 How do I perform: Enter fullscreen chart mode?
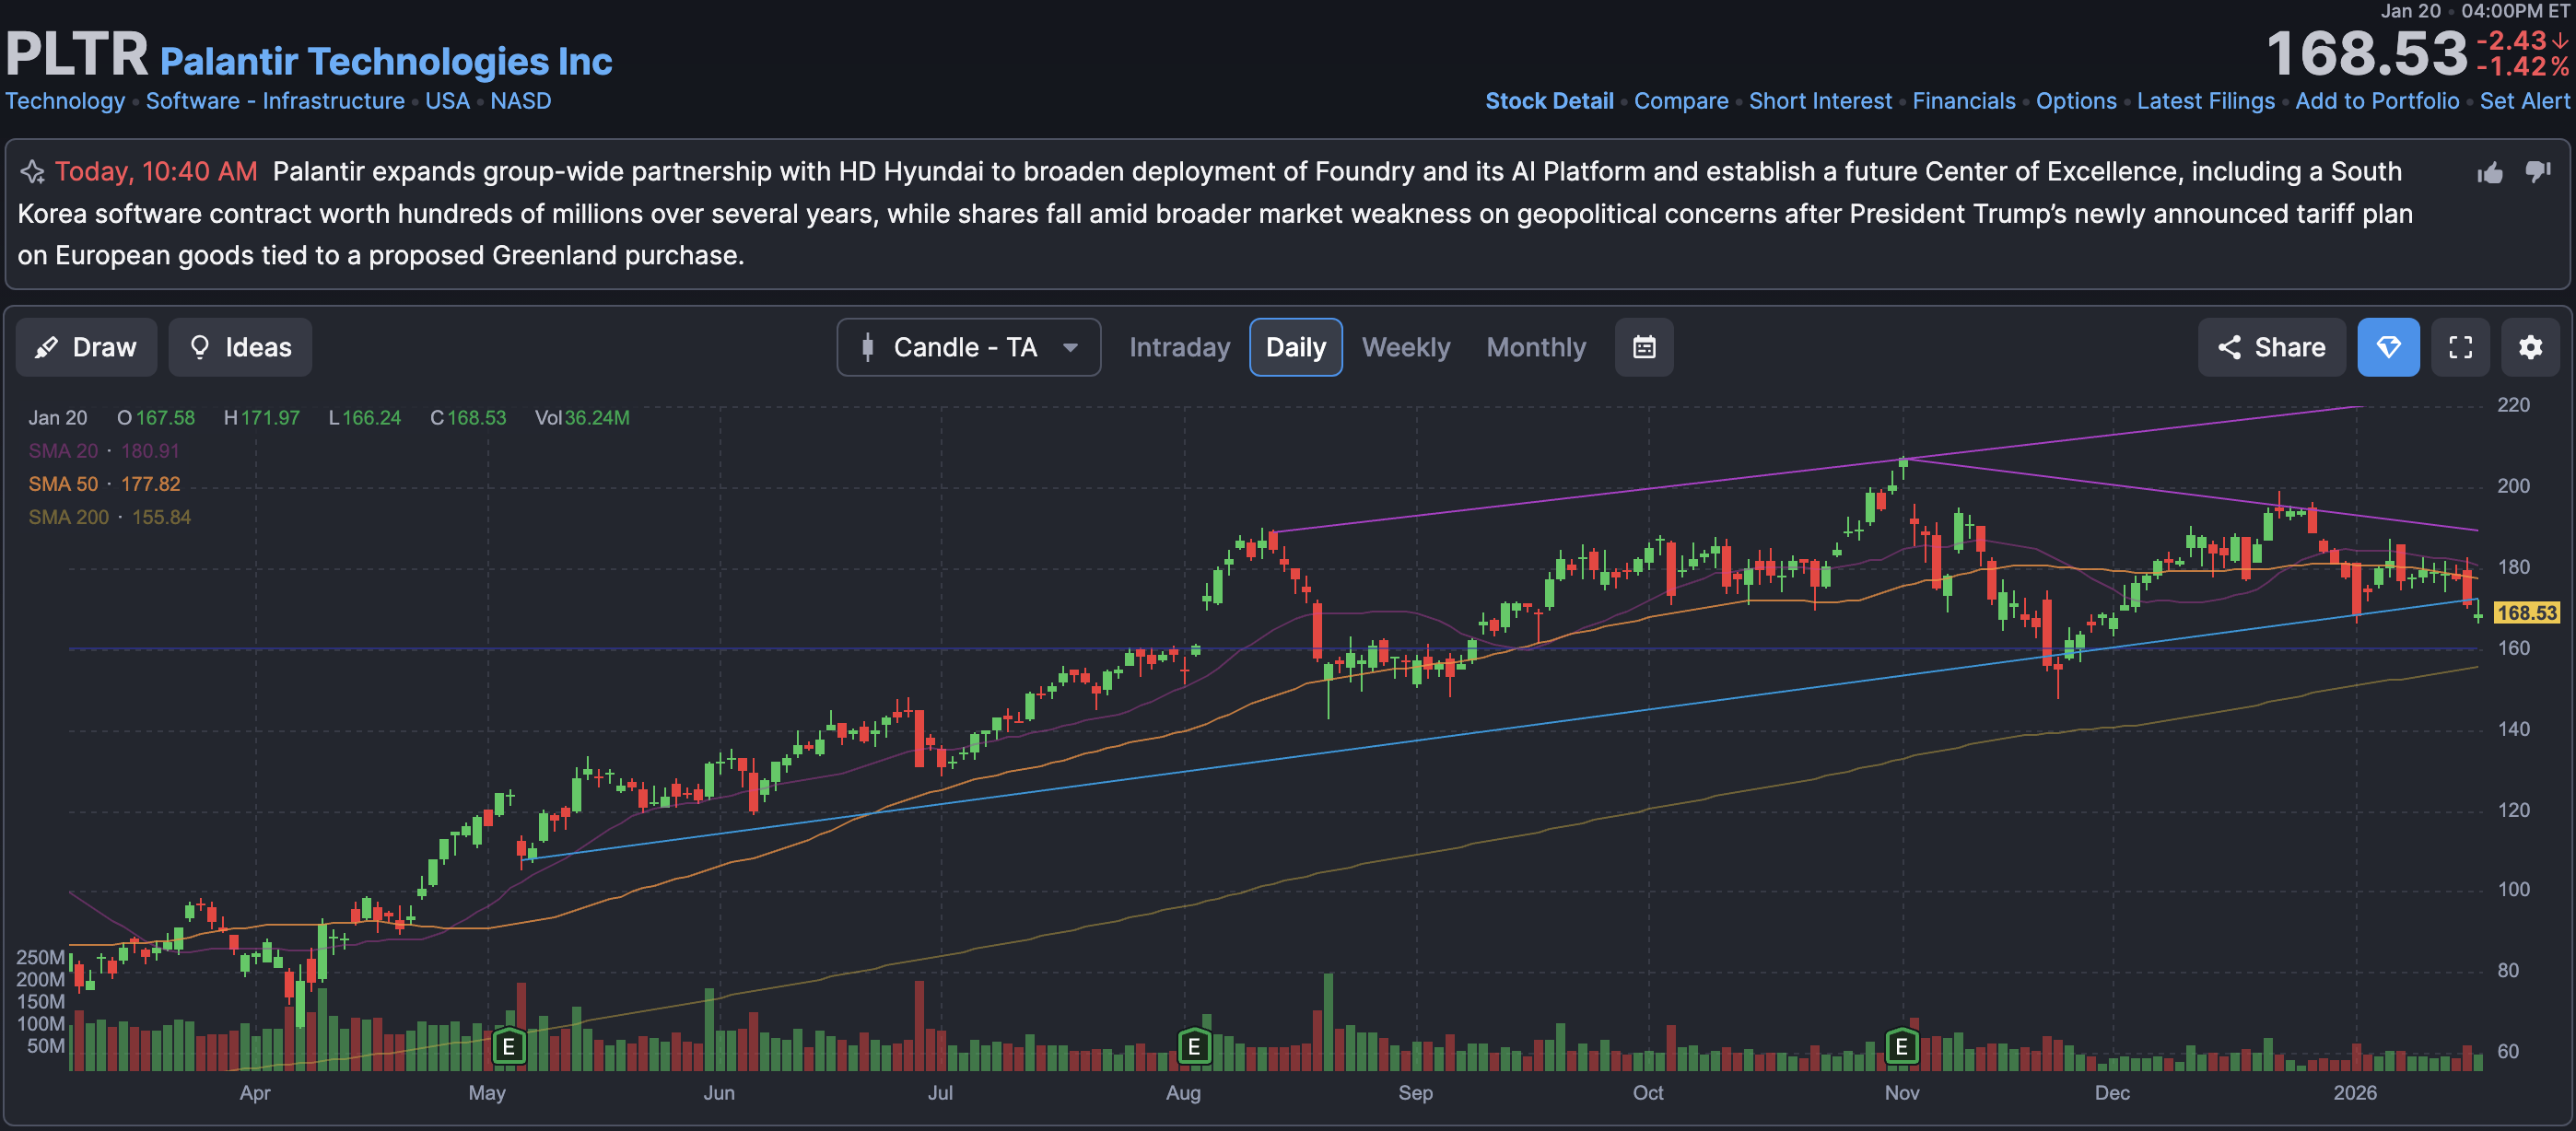pos(2459,347)
